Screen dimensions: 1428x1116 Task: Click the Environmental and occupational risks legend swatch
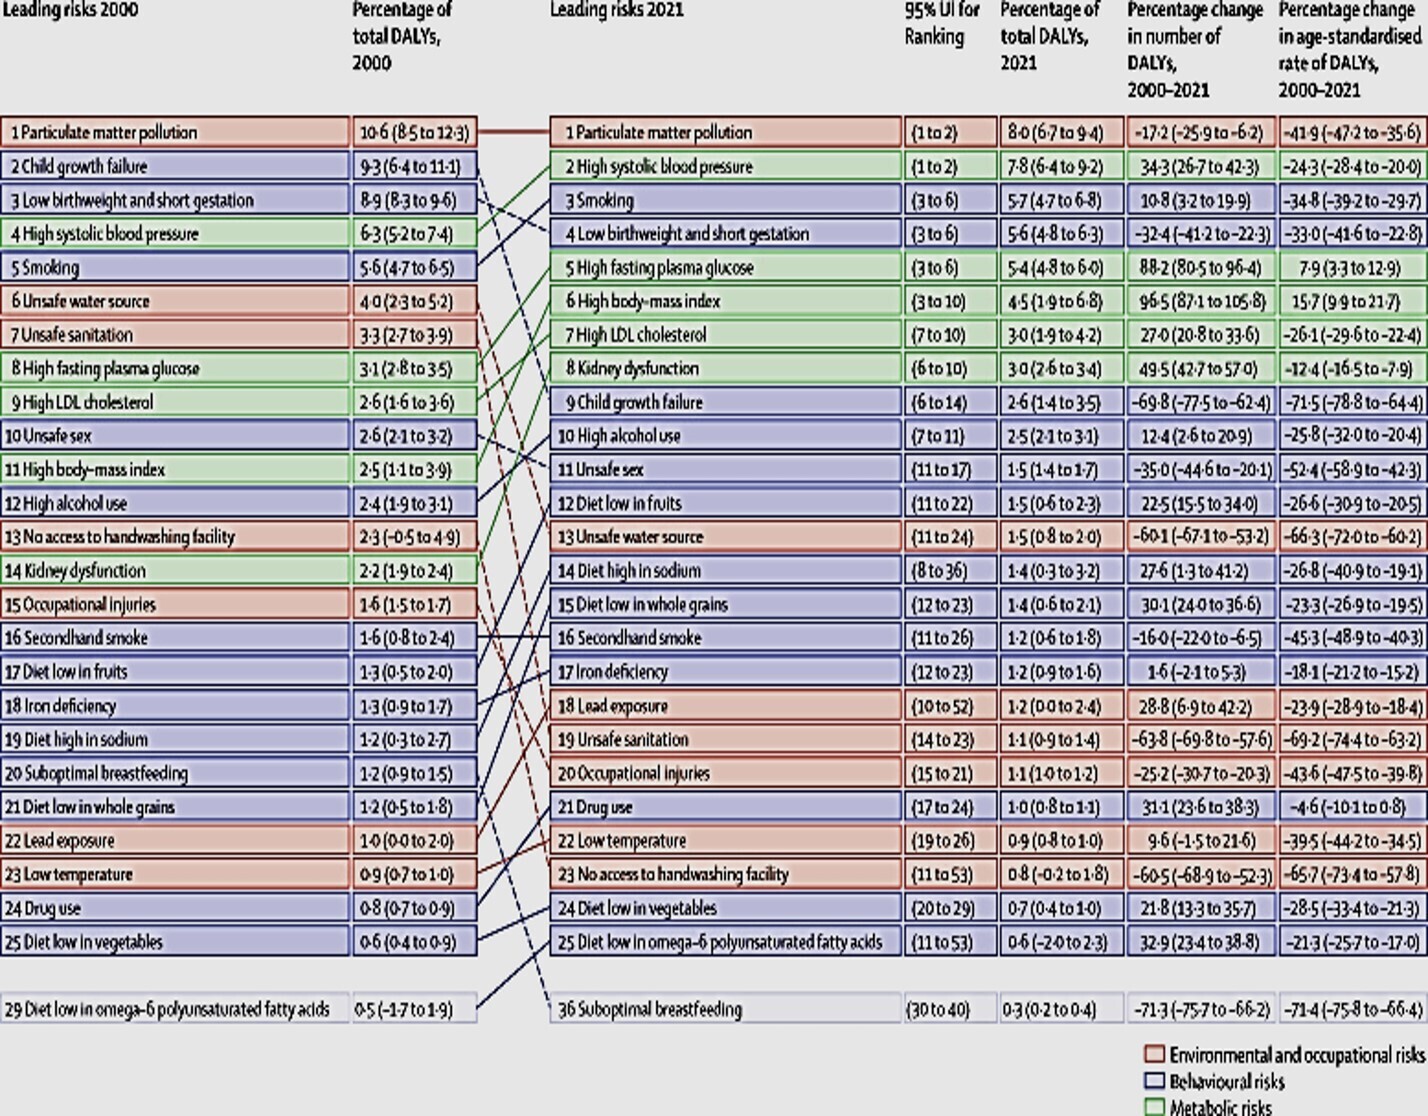point(1154,1055)
